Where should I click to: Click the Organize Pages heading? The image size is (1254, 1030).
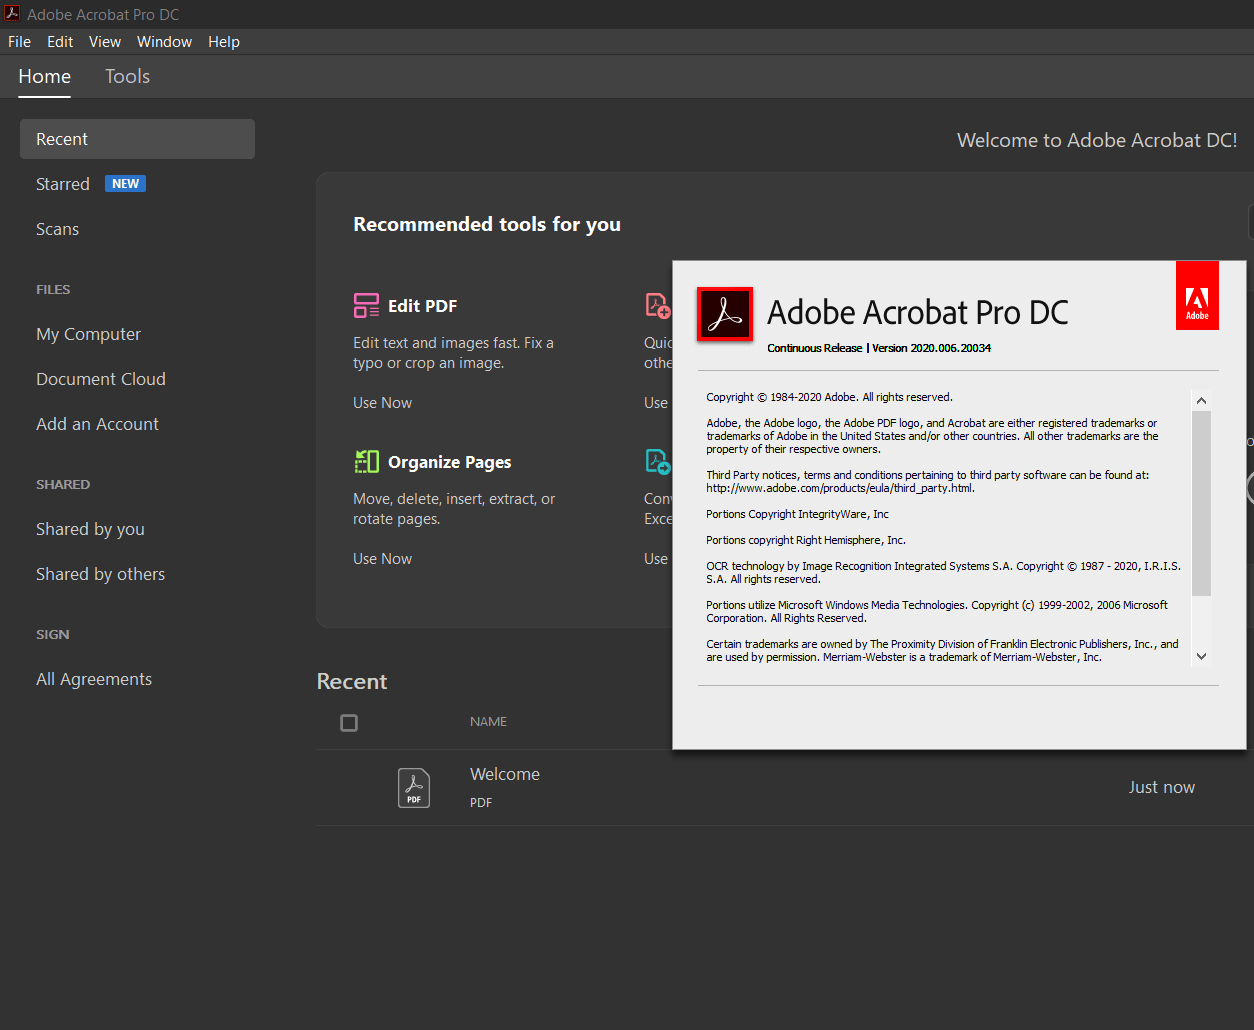pos(449,462)
